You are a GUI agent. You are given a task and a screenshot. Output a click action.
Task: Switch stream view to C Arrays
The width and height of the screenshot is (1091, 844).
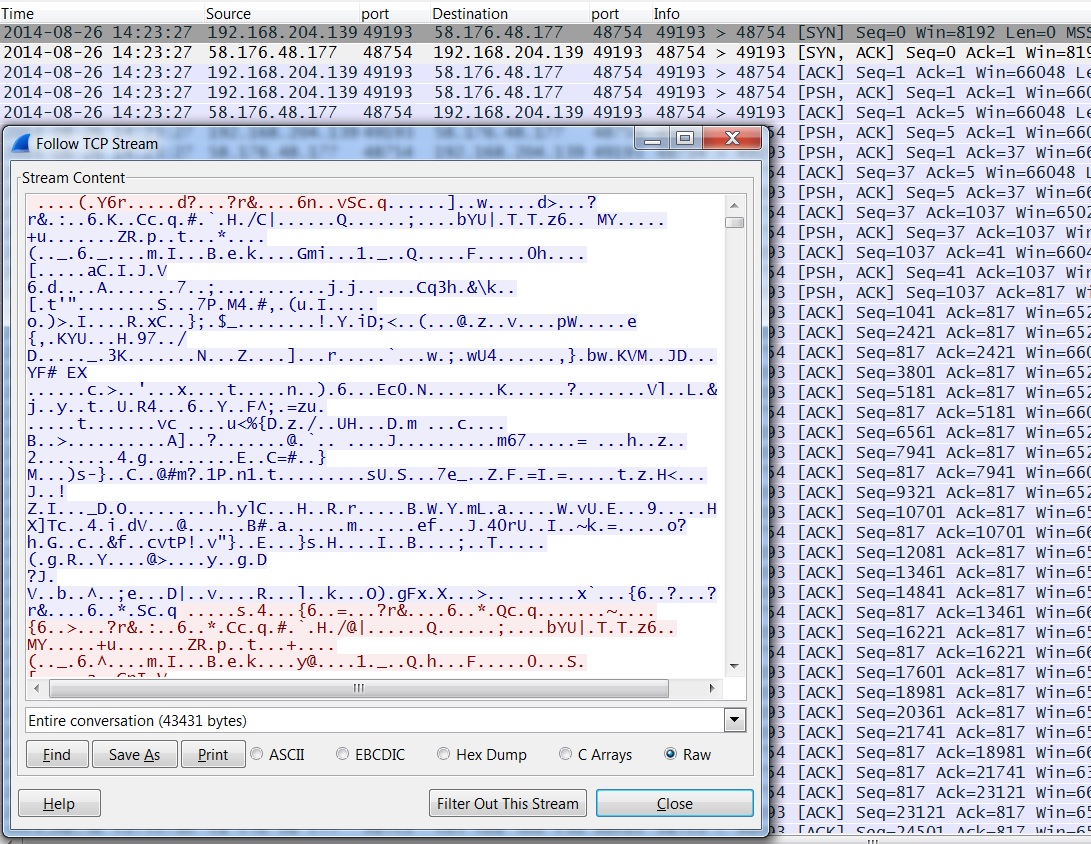coord(566,754)
